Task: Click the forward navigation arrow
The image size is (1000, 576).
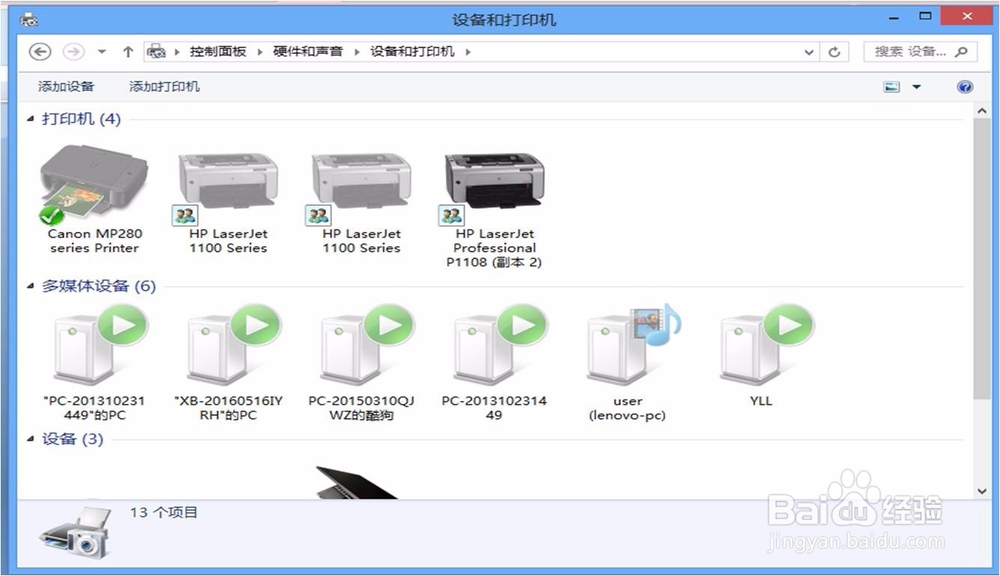Action: point(73,52)
